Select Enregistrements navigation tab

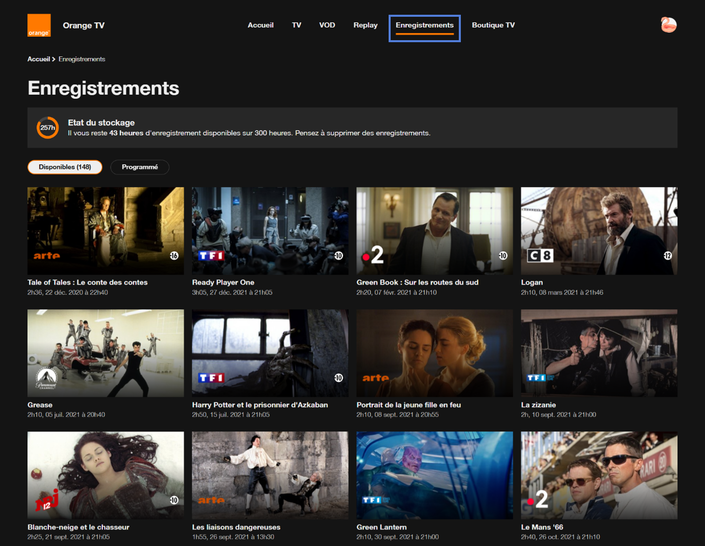coord(424,28)
